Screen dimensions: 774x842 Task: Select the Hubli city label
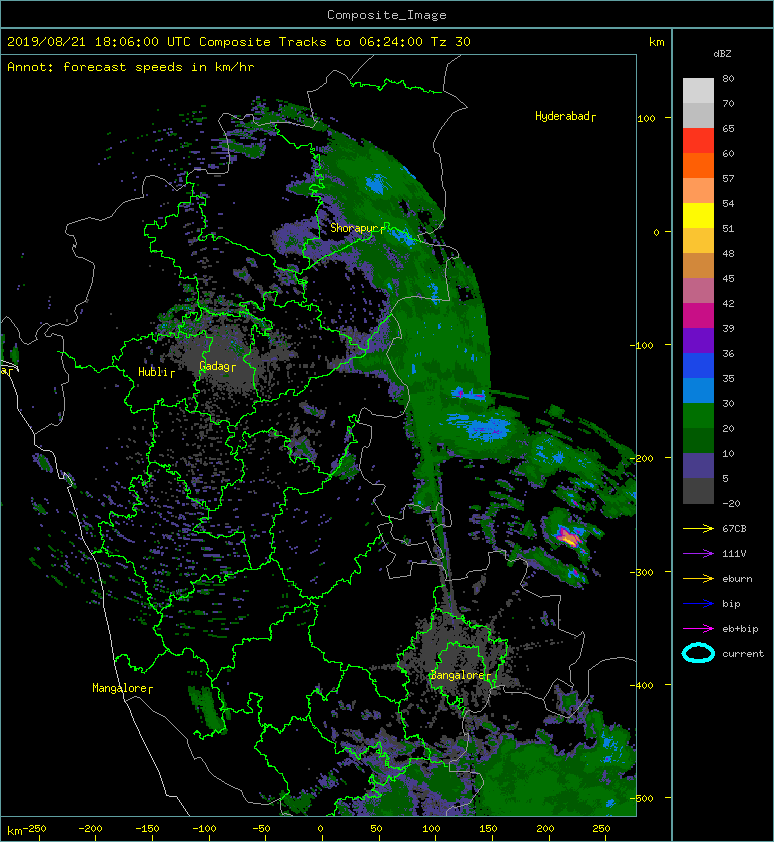(156, 372)
